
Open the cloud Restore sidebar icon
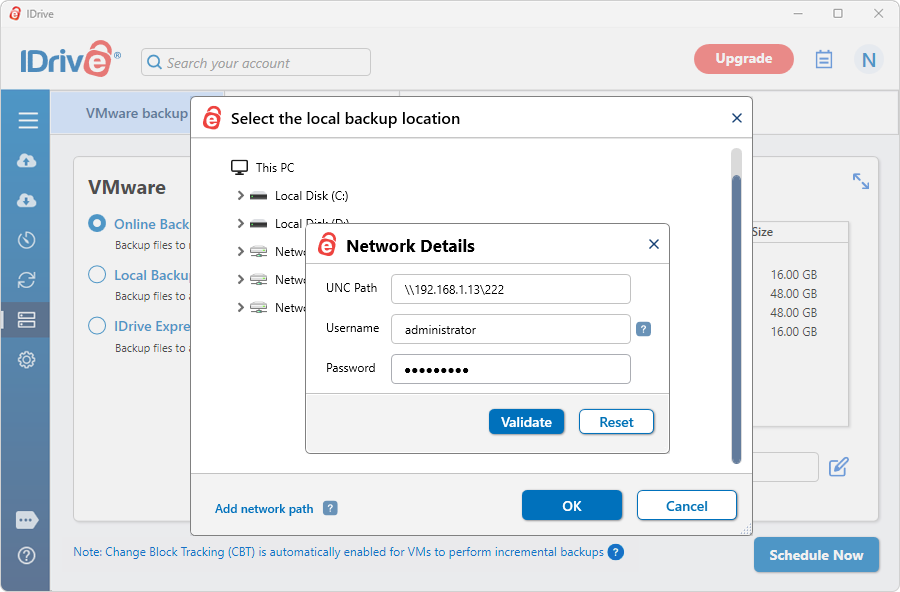[26, 200]
